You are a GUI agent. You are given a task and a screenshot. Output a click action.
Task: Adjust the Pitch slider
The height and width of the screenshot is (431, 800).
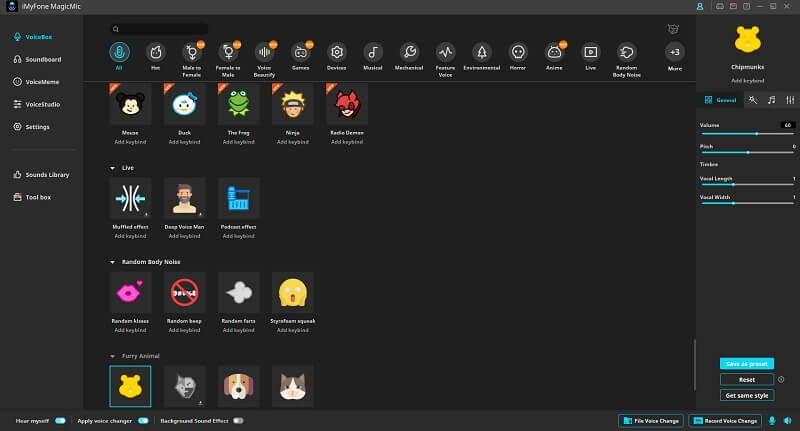(747, 152)
